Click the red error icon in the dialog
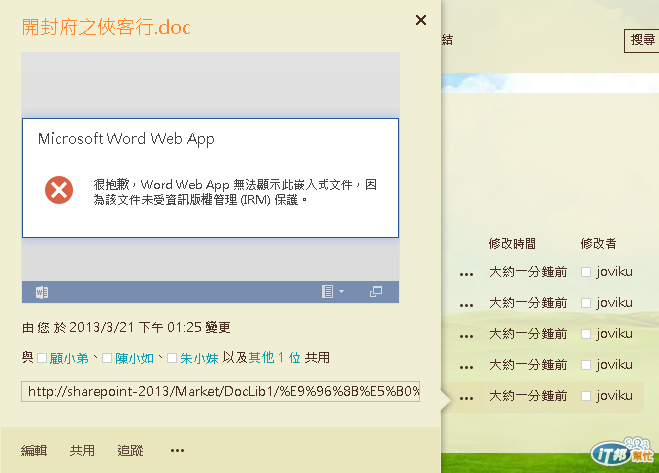Screen dimensions: 659x473 coord(59,190)
